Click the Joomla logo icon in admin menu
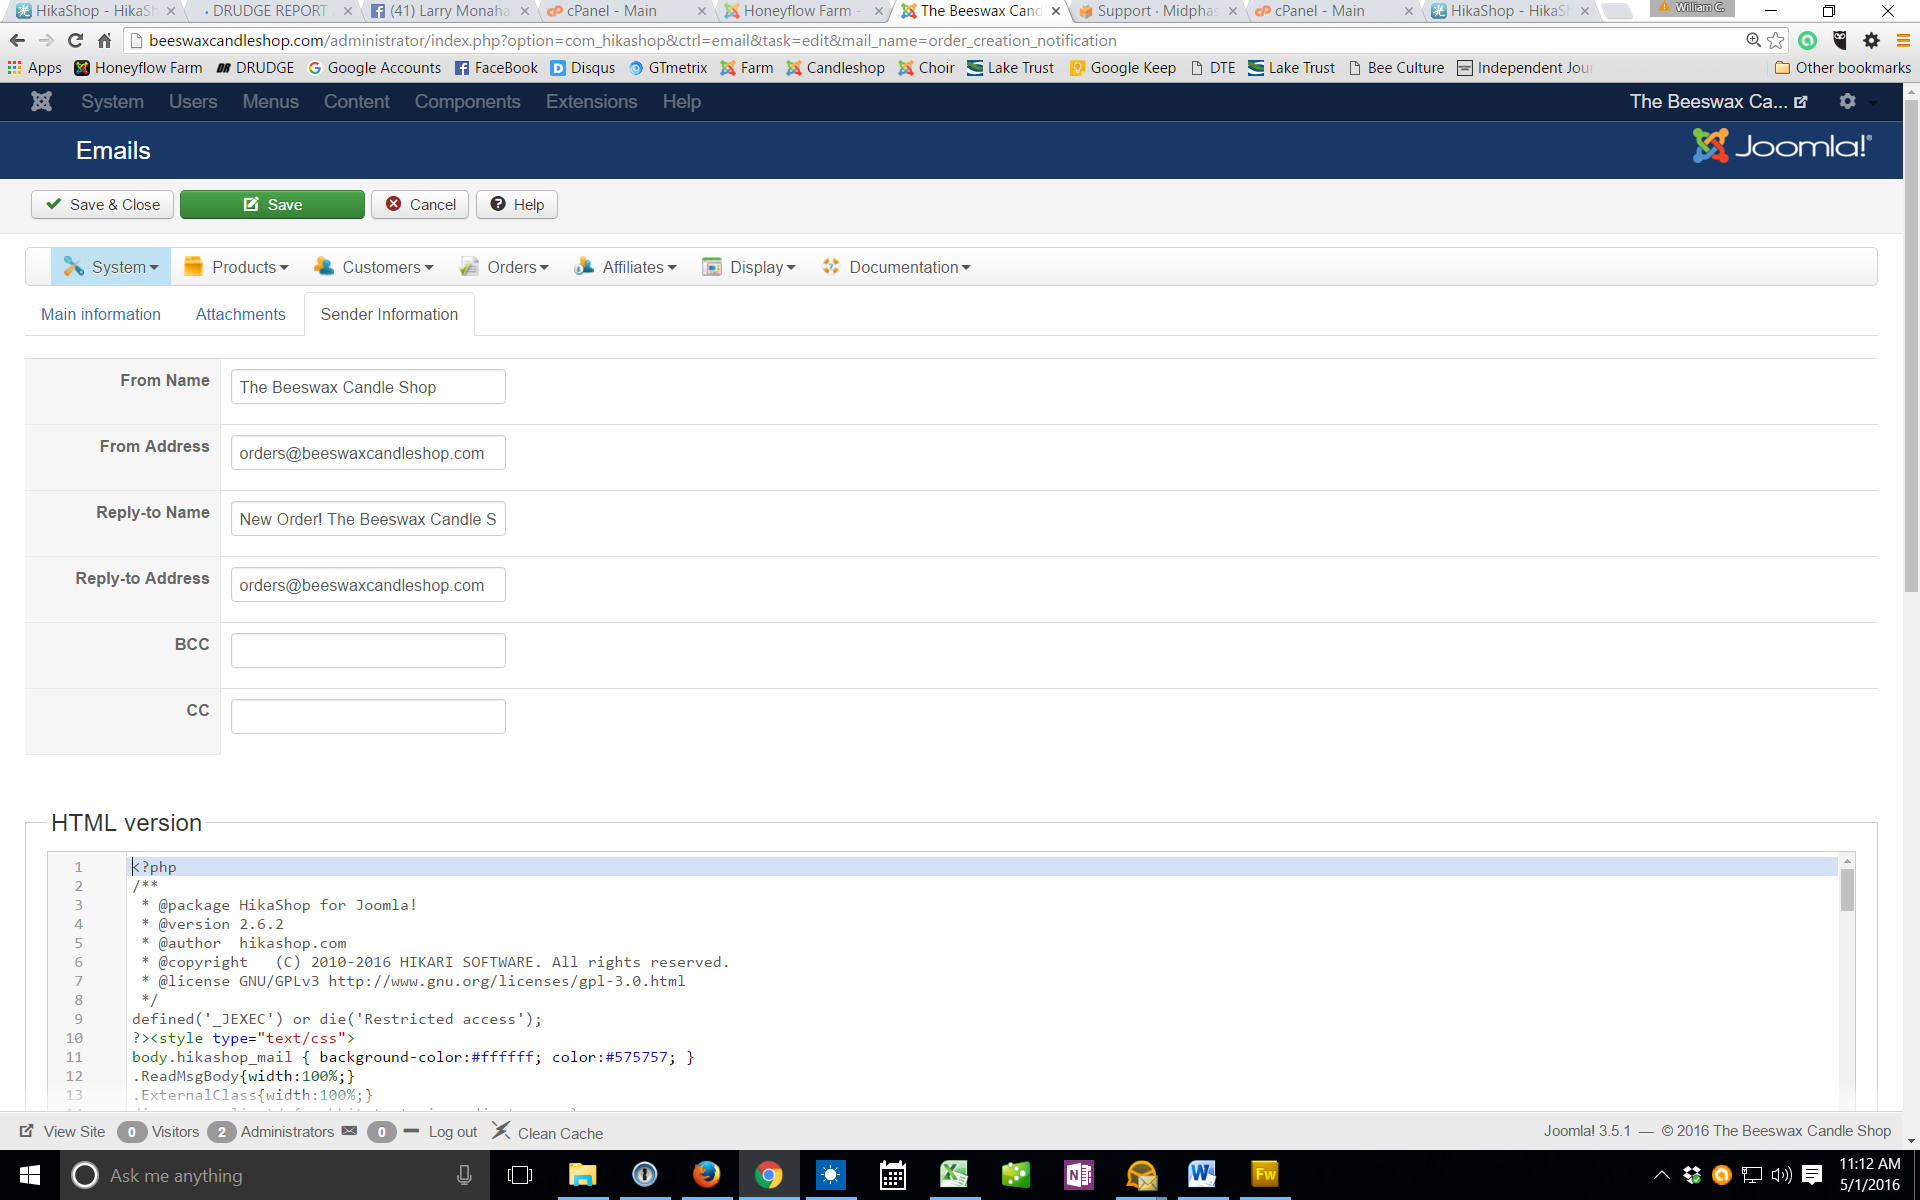 (x=41, y=101)
